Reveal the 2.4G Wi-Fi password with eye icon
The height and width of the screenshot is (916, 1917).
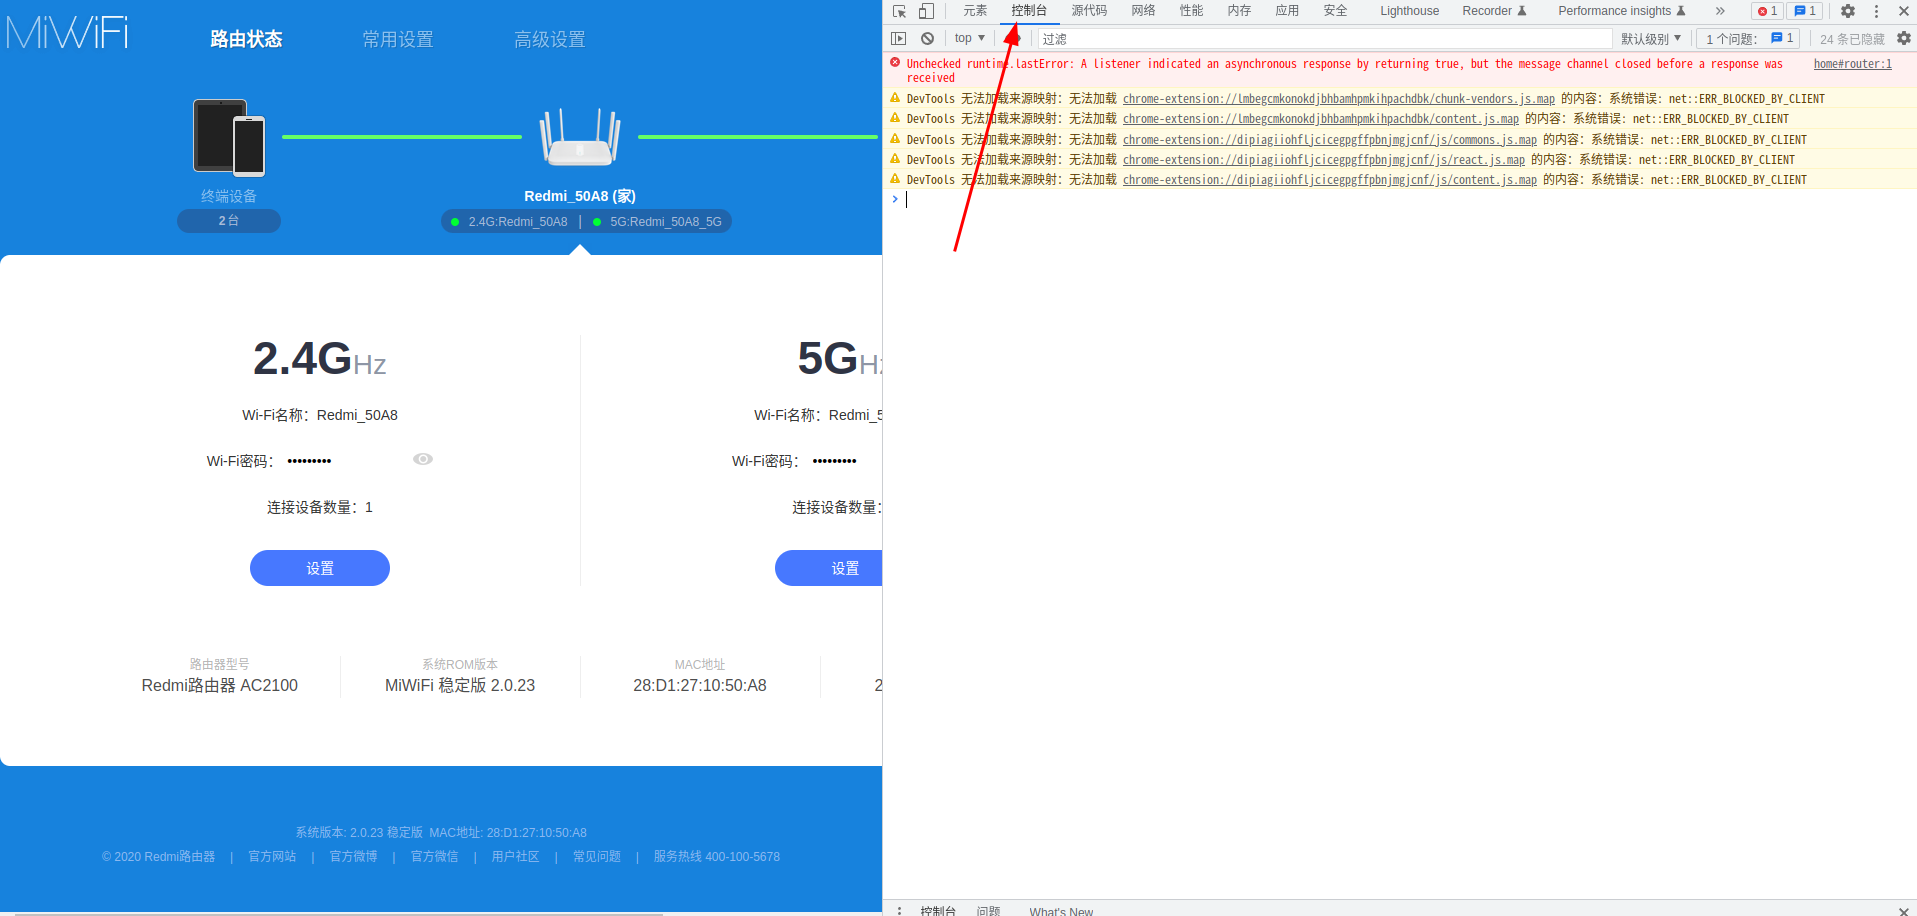coord(423,459)
